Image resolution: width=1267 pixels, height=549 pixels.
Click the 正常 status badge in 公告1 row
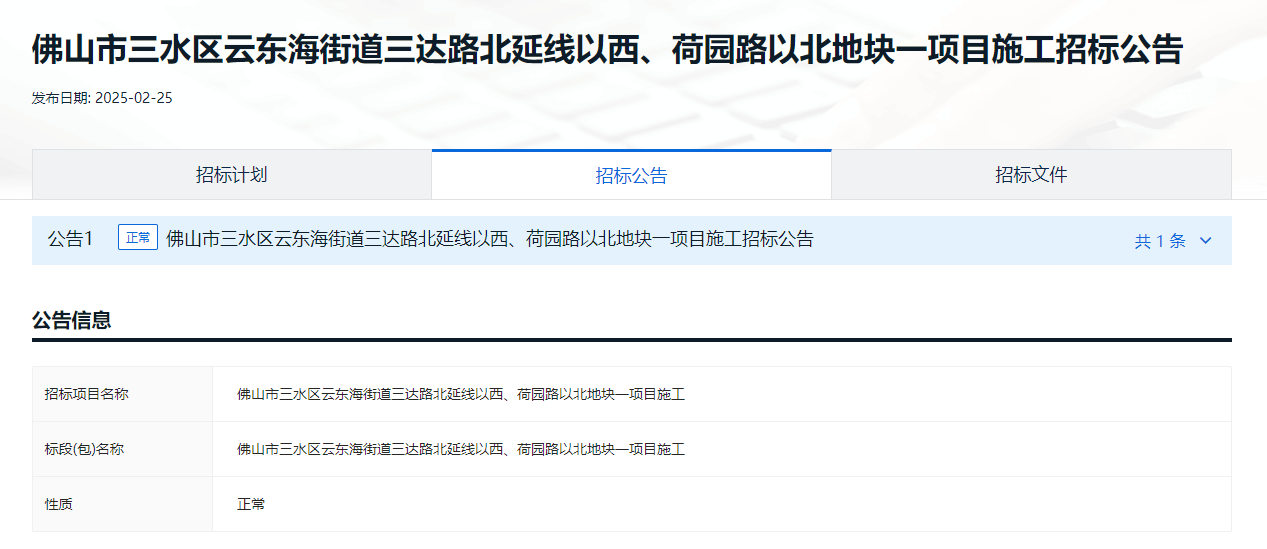(x=138, y=239)
